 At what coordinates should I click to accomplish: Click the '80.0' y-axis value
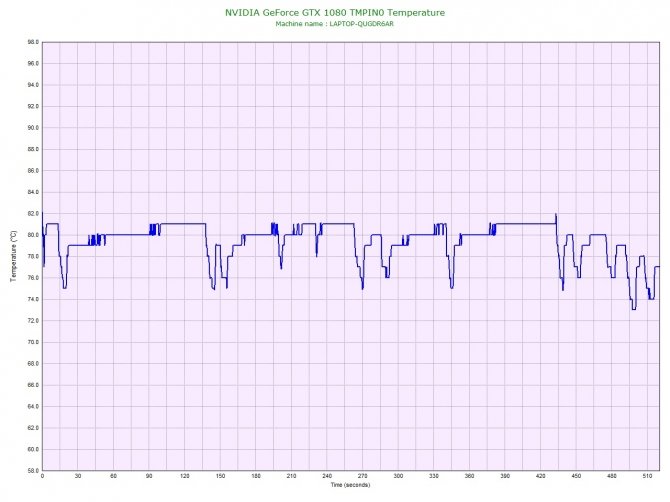[33, 235]
